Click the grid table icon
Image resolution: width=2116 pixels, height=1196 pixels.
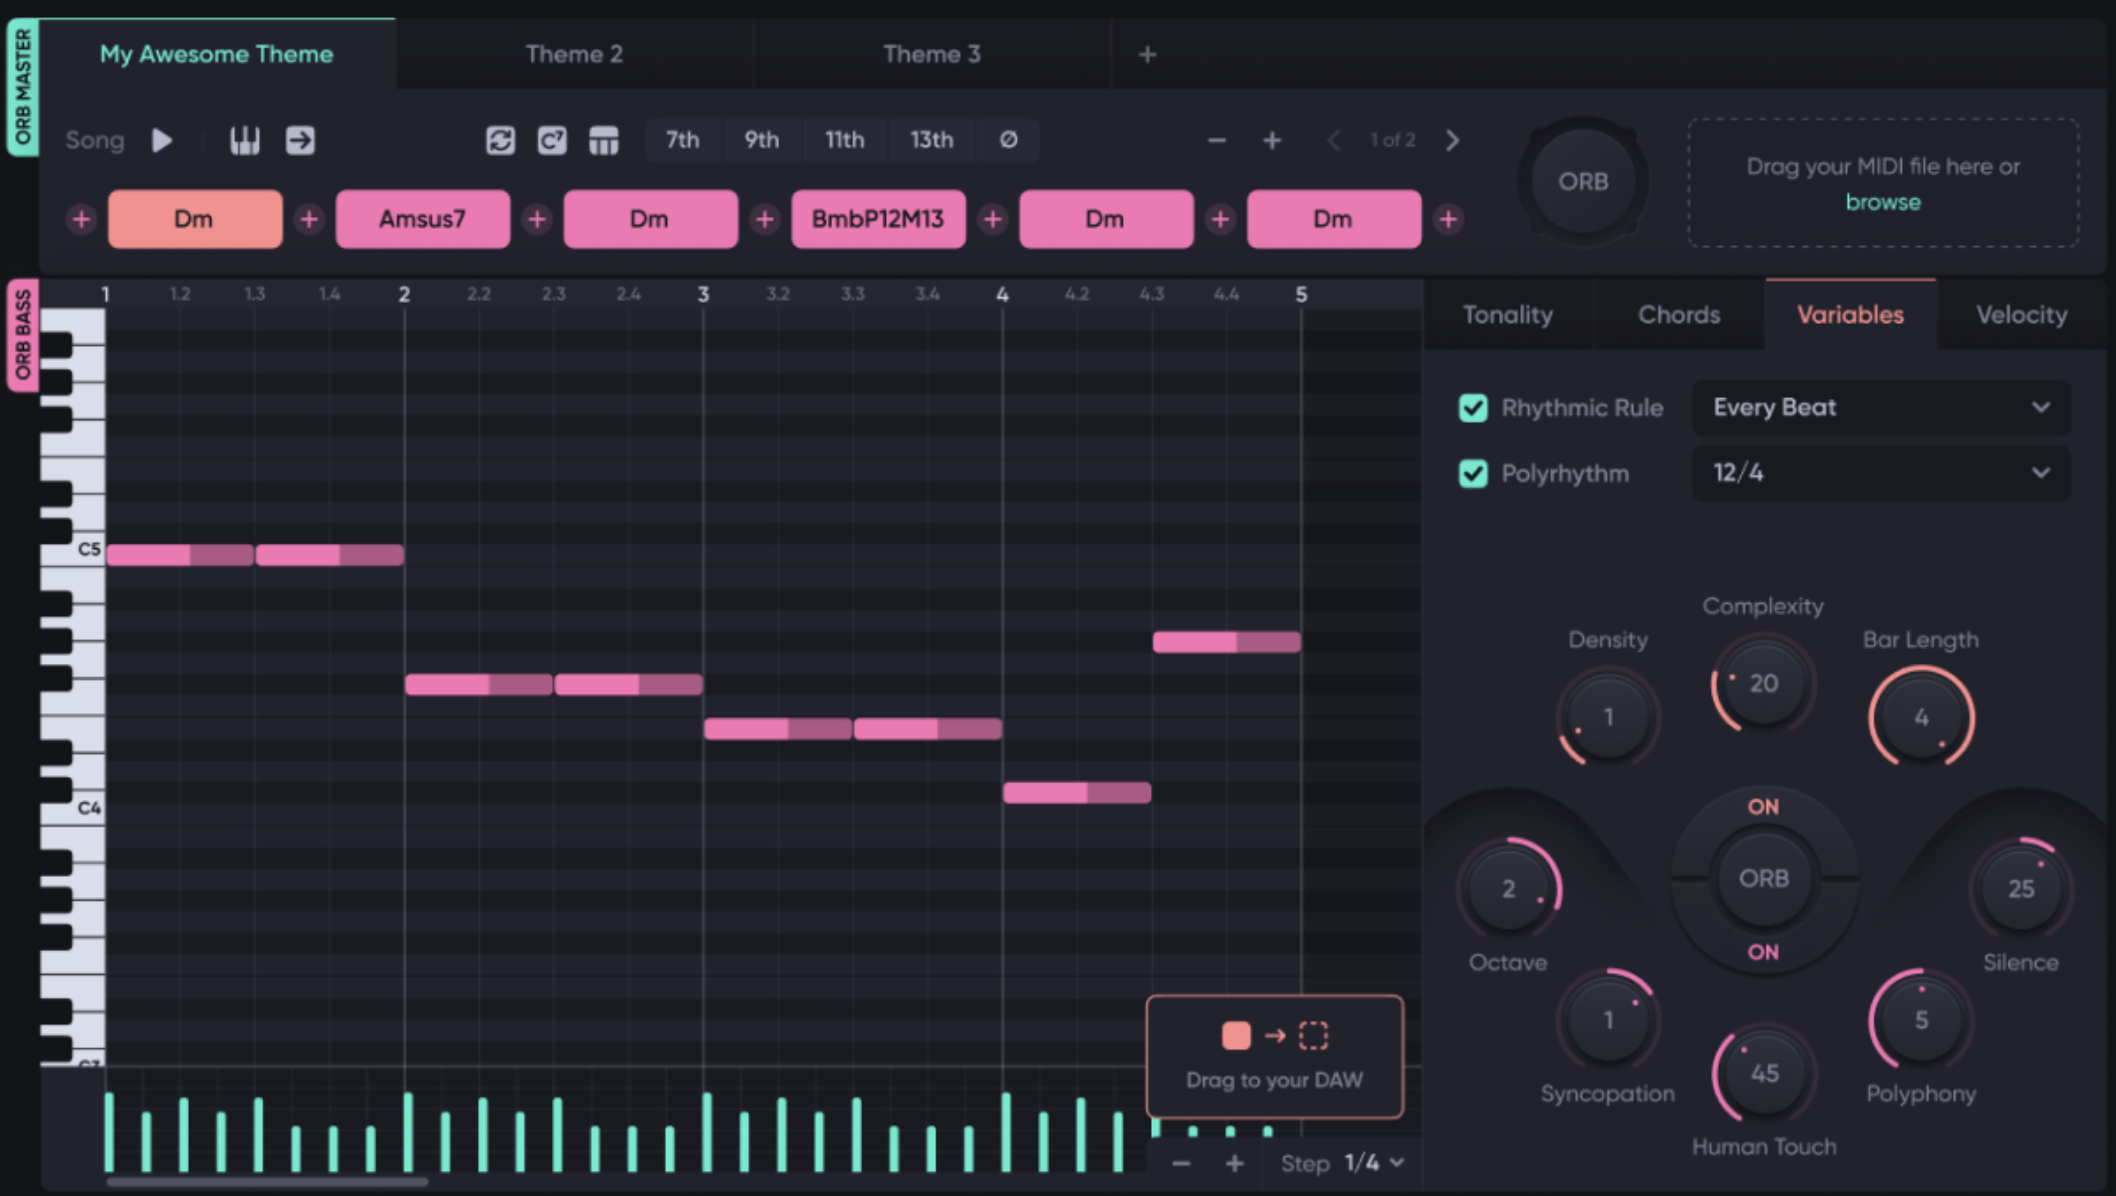[604, 141]
